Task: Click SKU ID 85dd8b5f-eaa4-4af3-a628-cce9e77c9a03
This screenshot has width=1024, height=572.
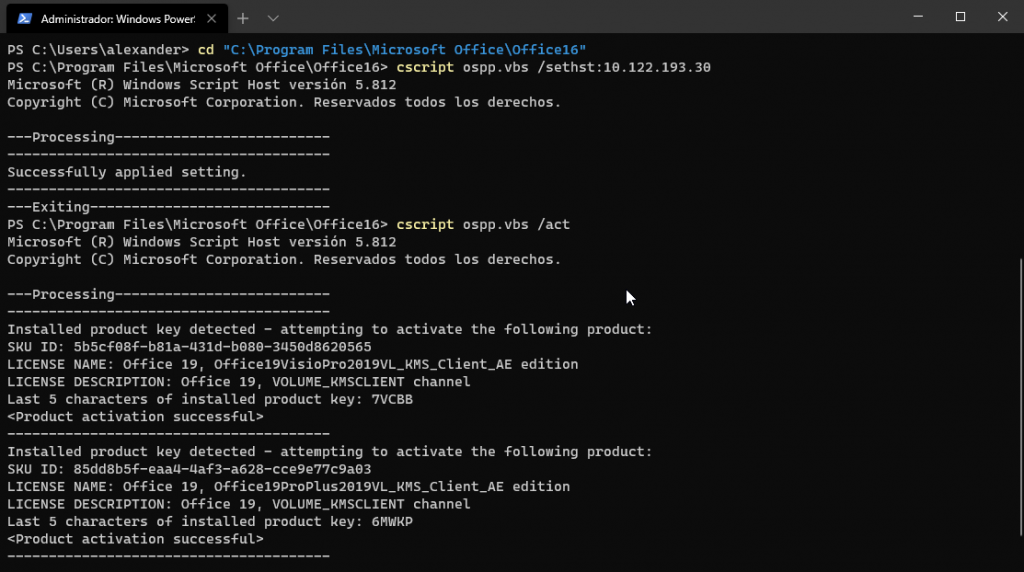Action: (x=189, y=469)
